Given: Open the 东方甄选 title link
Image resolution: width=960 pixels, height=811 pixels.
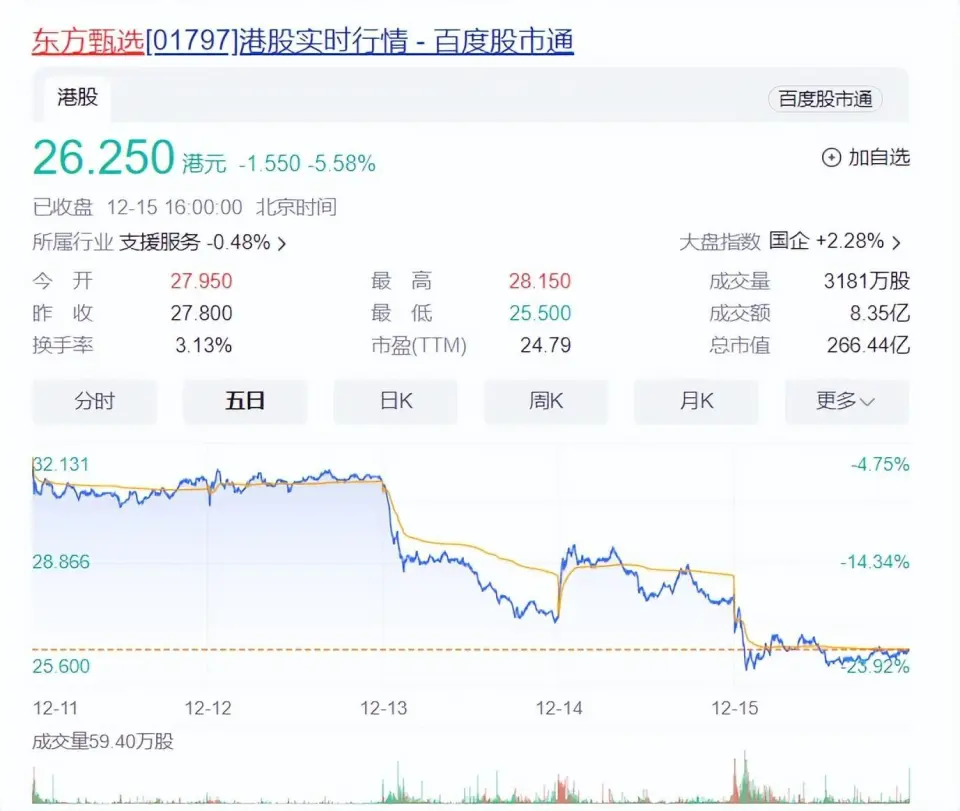Looking at the screenshot, I should pos(88,41).
